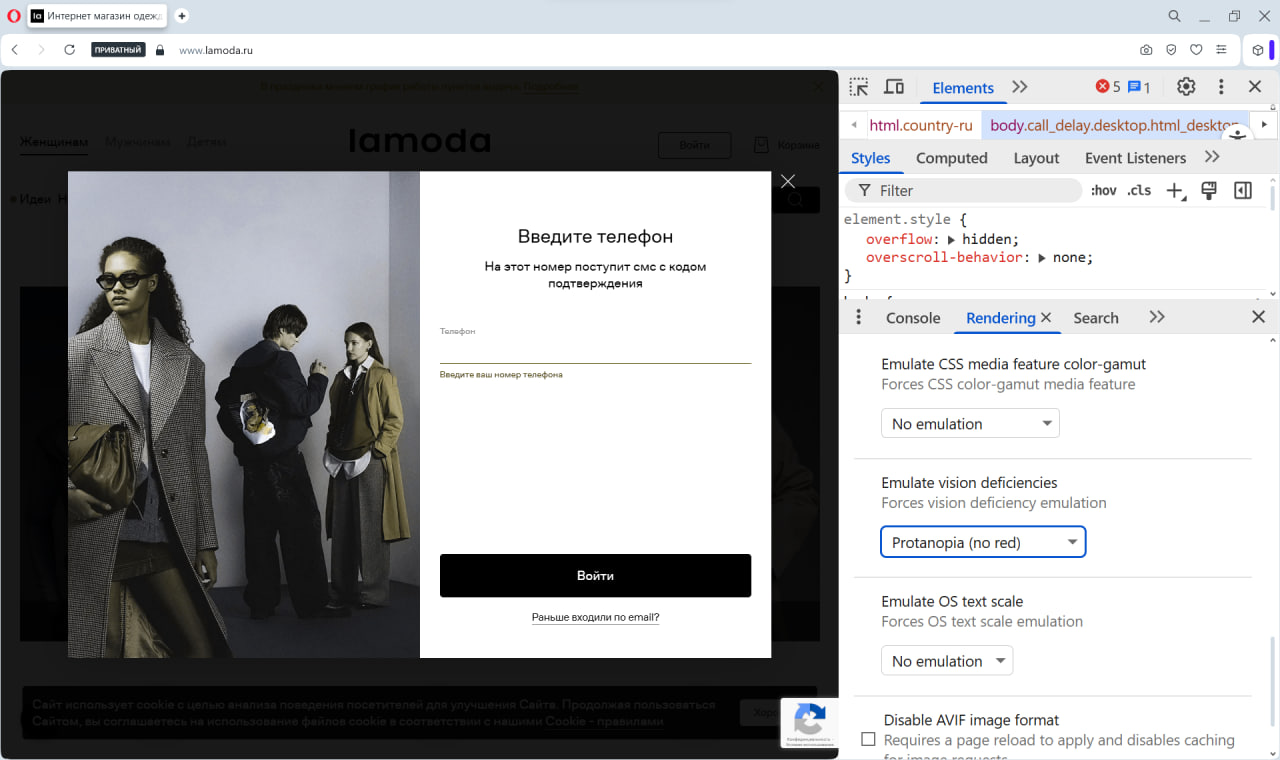1280x760 pixels.
Task: Open the DevTools three-dot customize menu
Action: click(x=1221, y=87)
